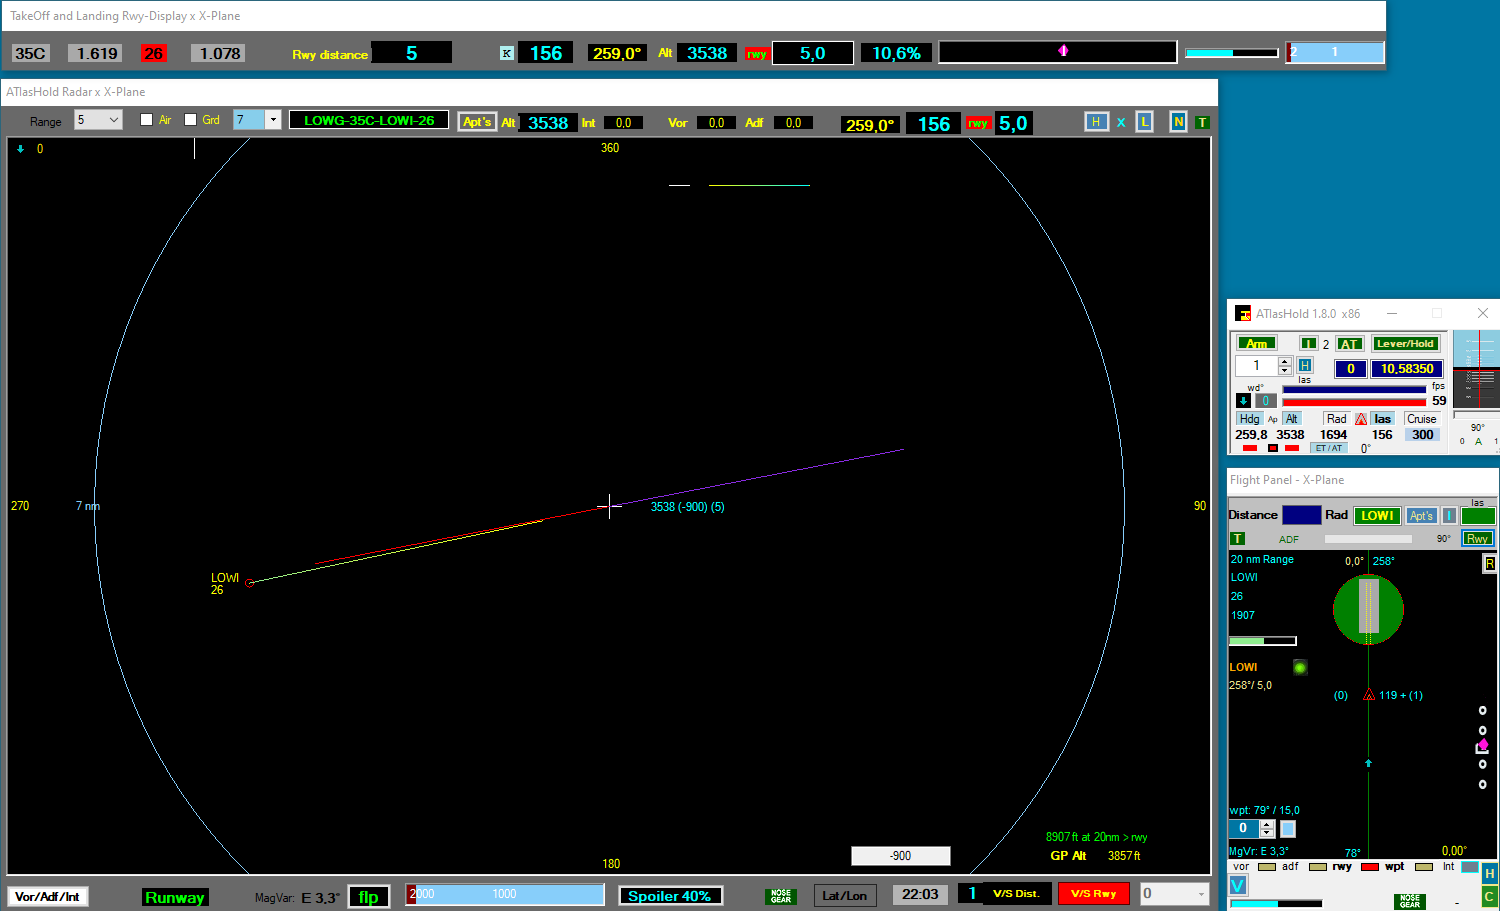Select the Cruise tab in ATlasHold

(1421, 419)
